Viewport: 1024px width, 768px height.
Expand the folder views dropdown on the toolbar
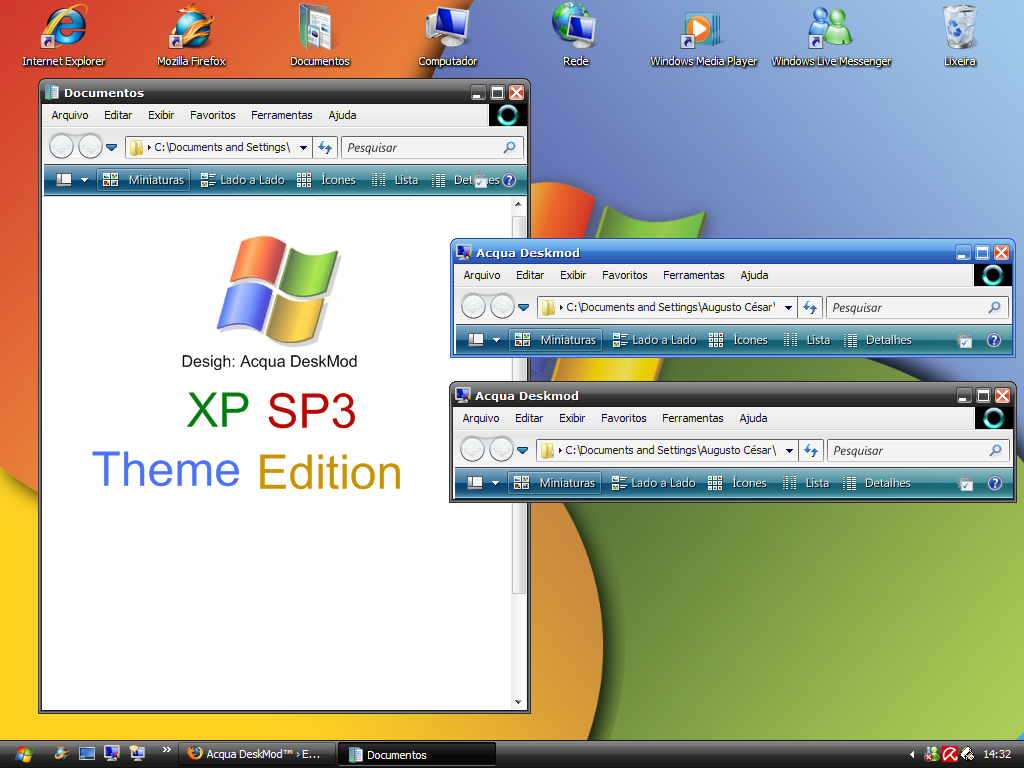click(x=85, y=180)
